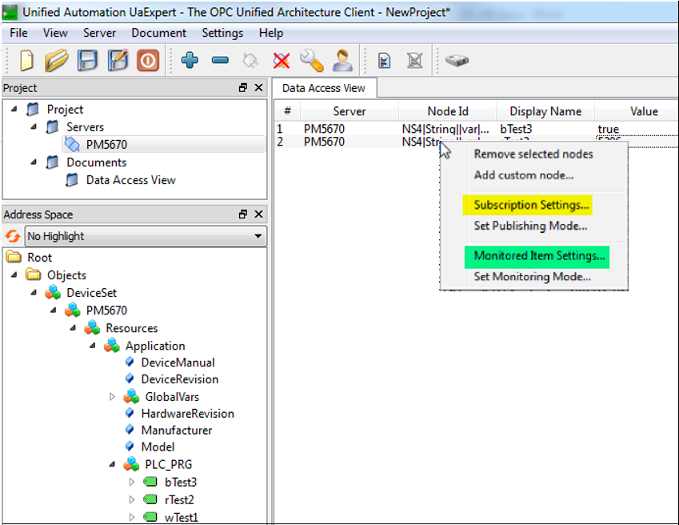Undock the Project panel
This screenshot has width=679, height=525.
click(243, 88)
